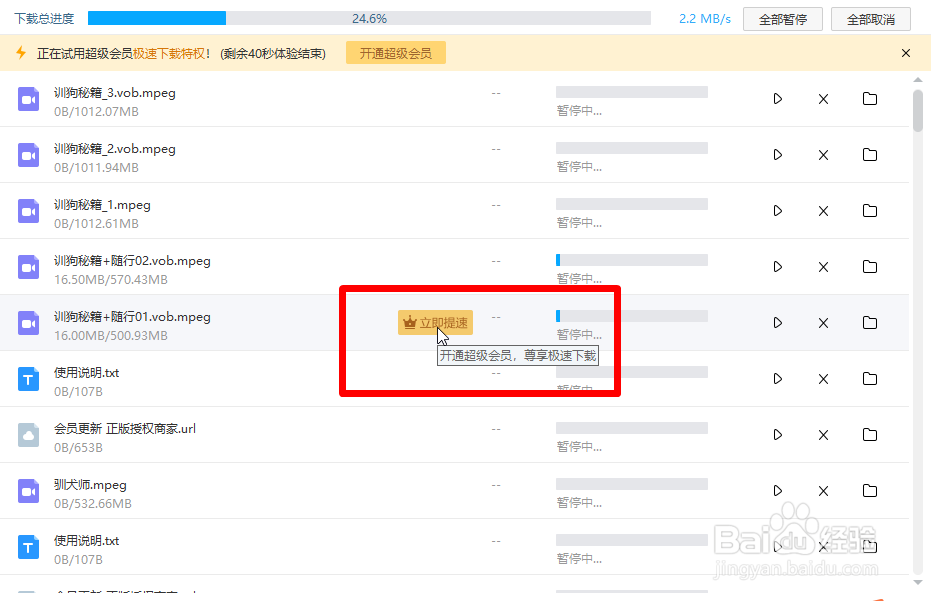Click progress bar of 训狗秘籍+随行01.vob.mpeg
This screenshot has width=931, height=601.
click(x=632, y=316)
